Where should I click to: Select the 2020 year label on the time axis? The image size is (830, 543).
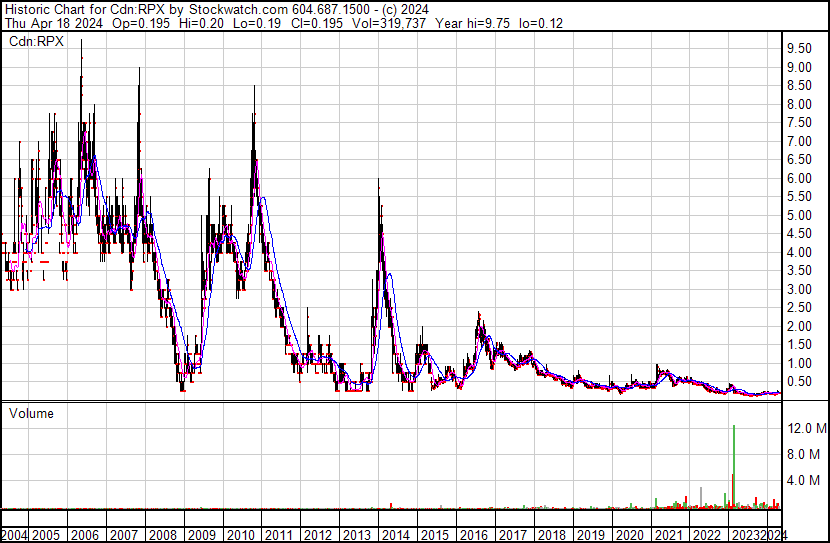(x=630, y=535)
